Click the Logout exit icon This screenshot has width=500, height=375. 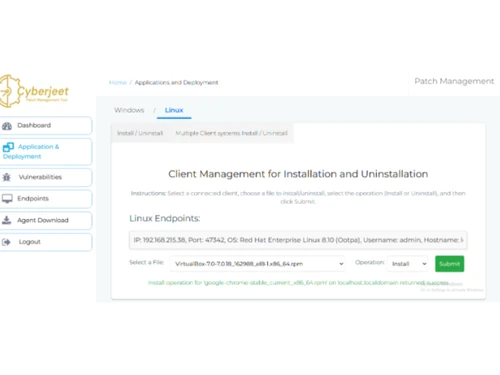tap(6, 242)
